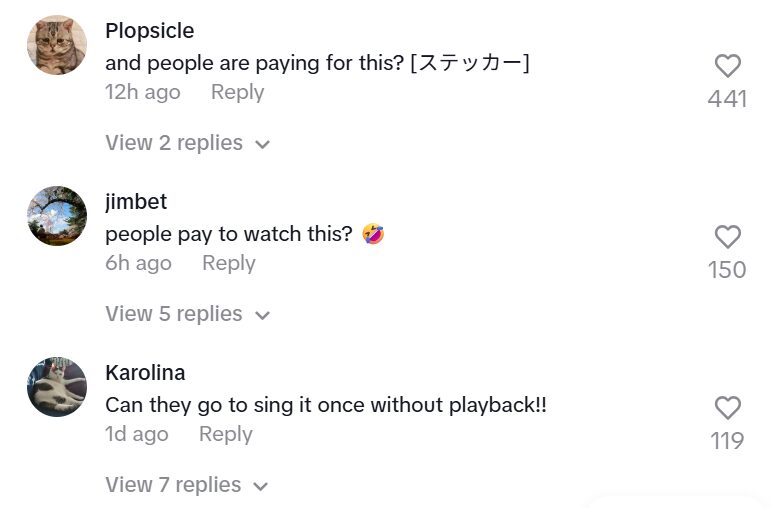
Task: Reply to Karolina's playback comment
Action: coord(225,434)
